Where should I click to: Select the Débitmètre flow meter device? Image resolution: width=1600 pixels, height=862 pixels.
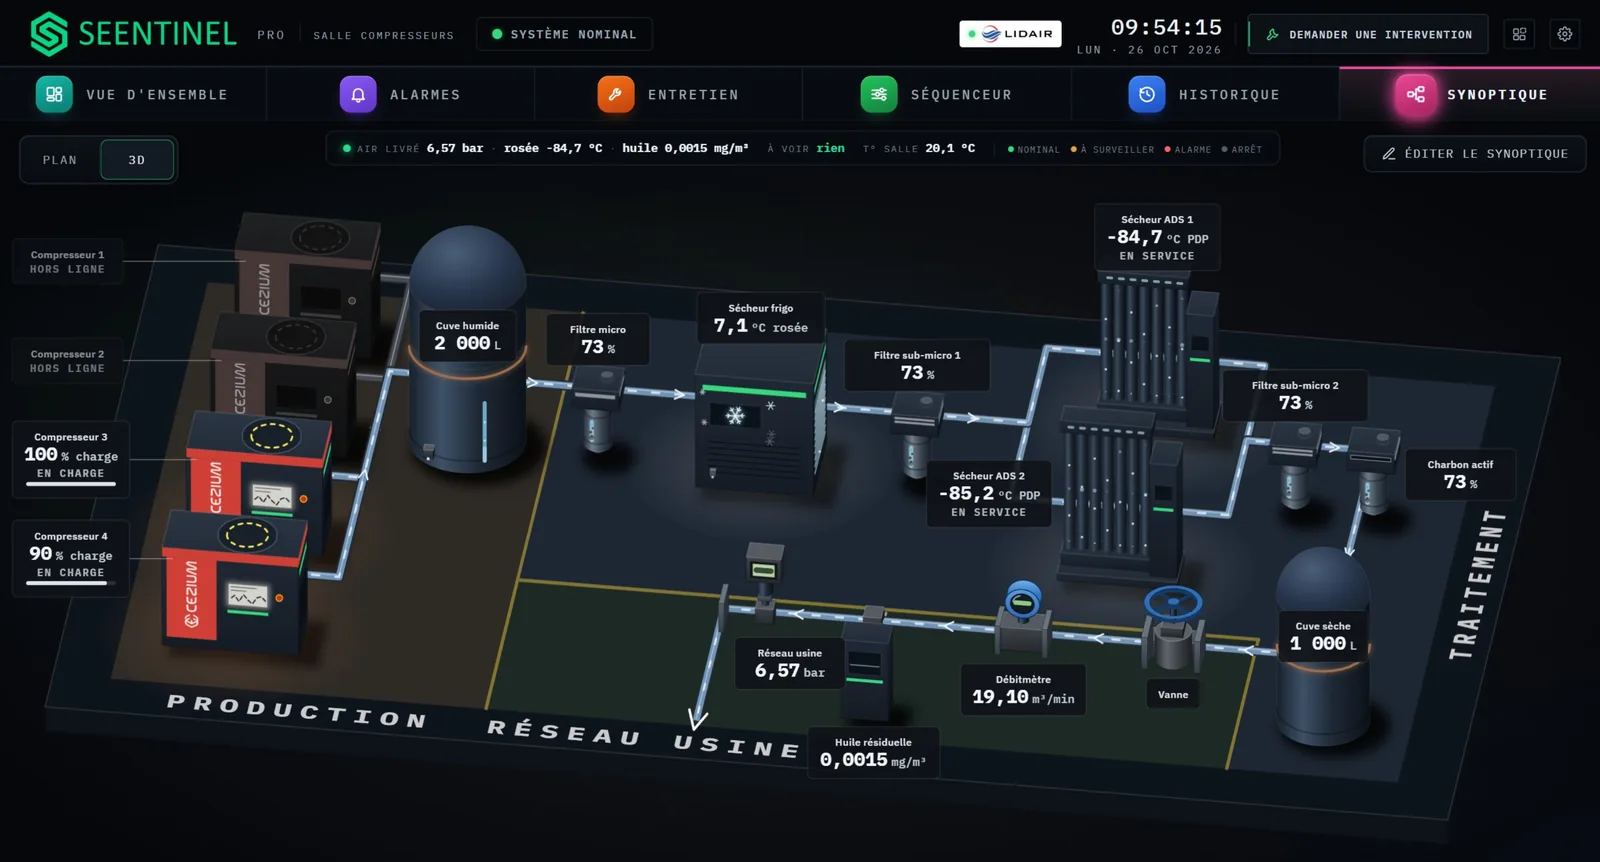[1023, 620]
